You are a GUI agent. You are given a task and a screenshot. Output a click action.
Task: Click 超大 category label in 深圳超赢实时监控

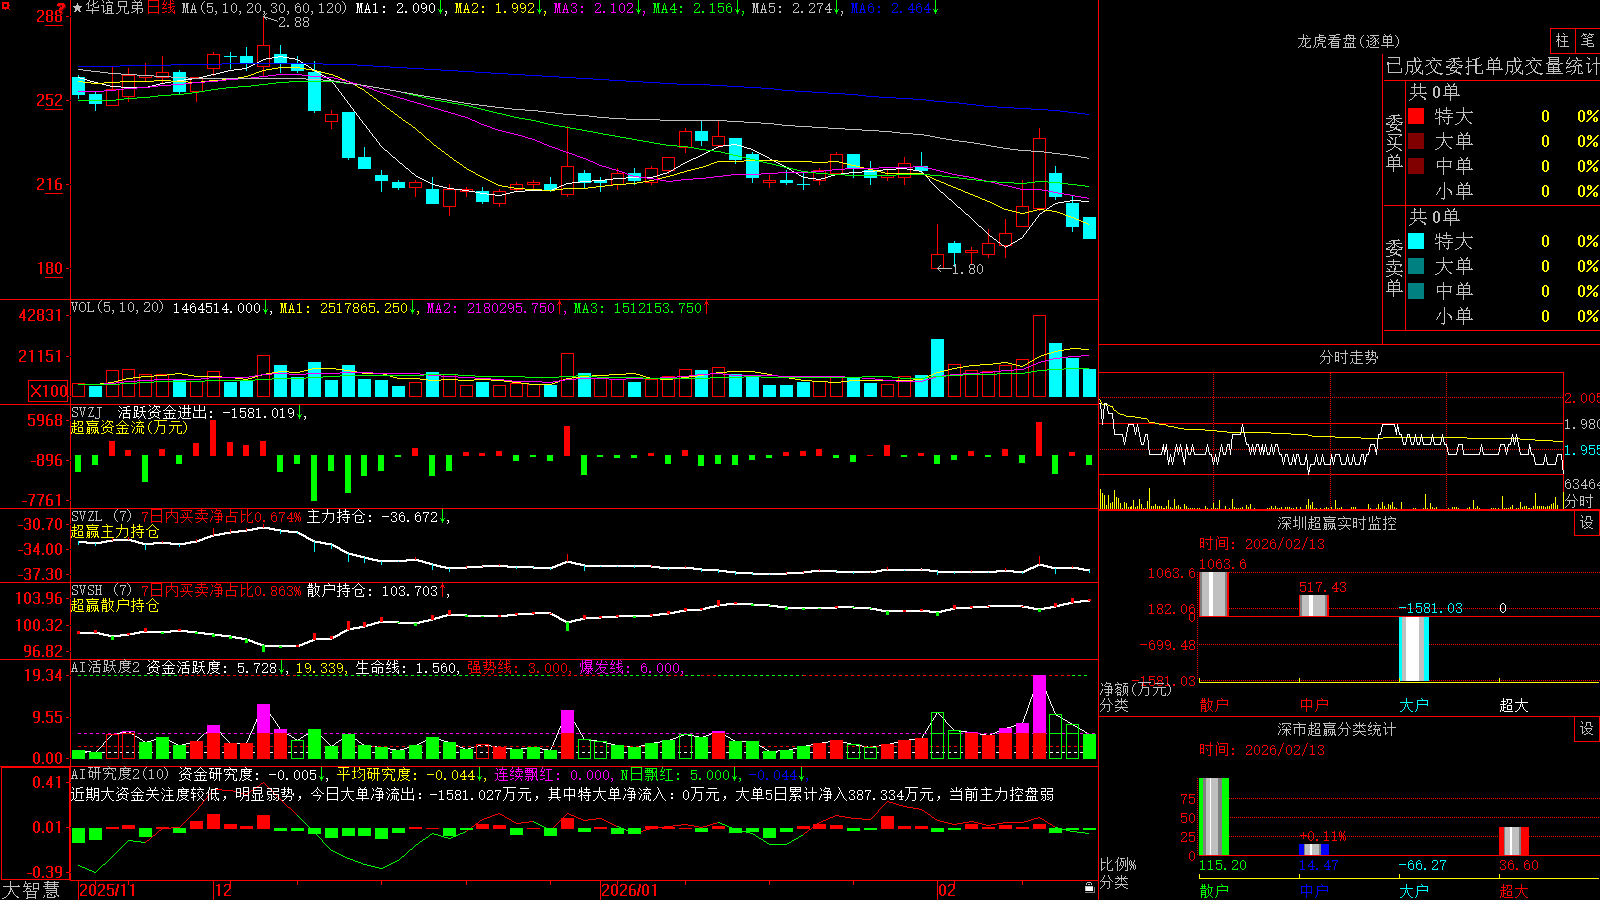(1514, 705)
